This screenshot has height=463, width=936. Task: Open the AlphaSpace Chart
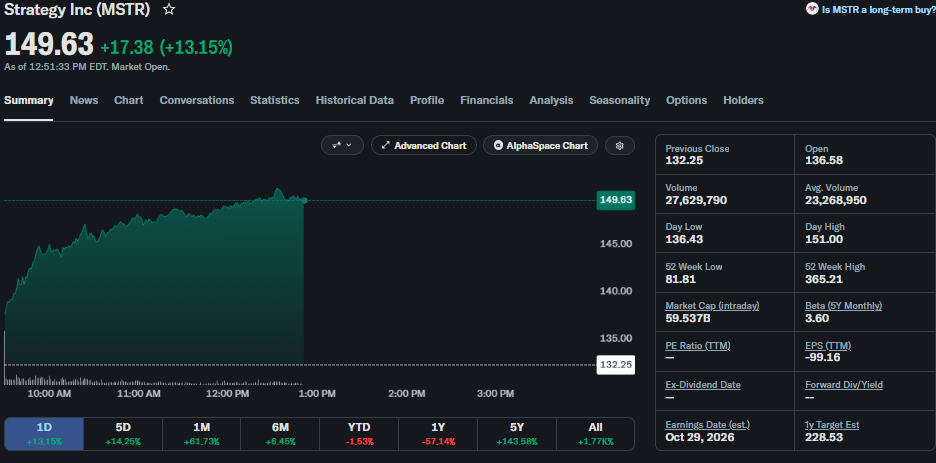(x=540, y=146)
